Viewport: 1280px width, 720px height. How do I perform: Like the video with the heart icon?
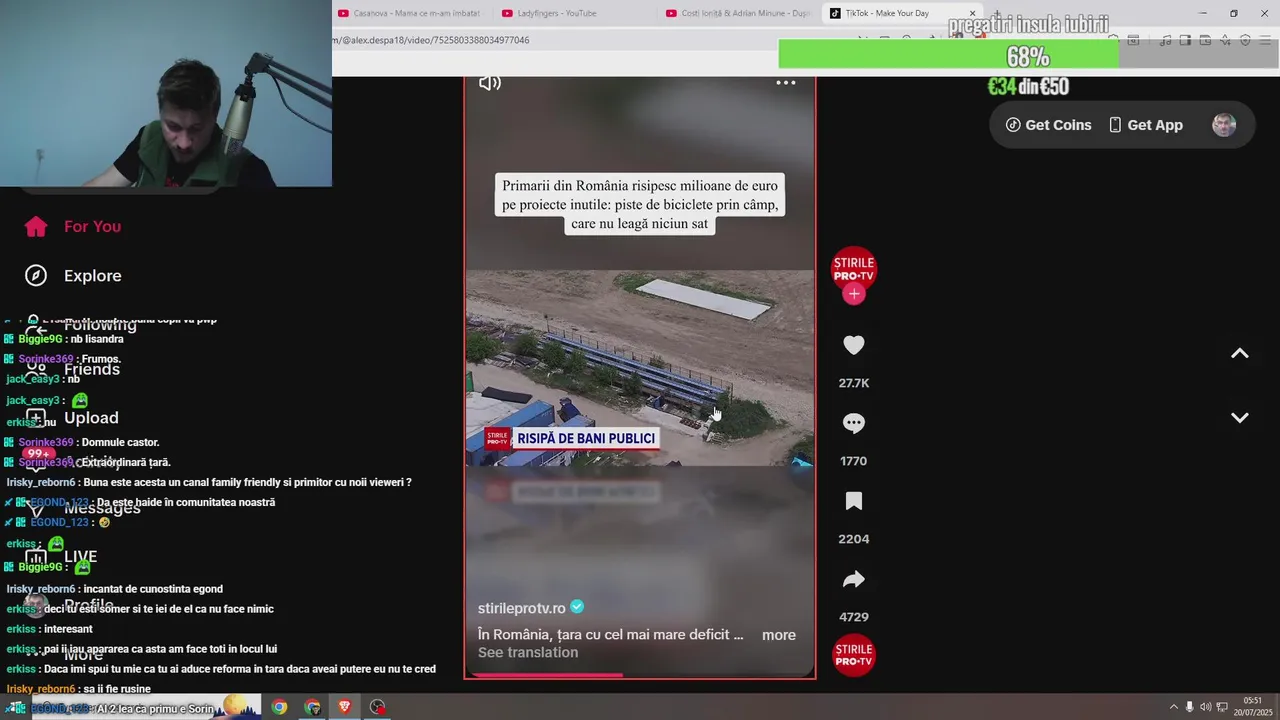854,345
